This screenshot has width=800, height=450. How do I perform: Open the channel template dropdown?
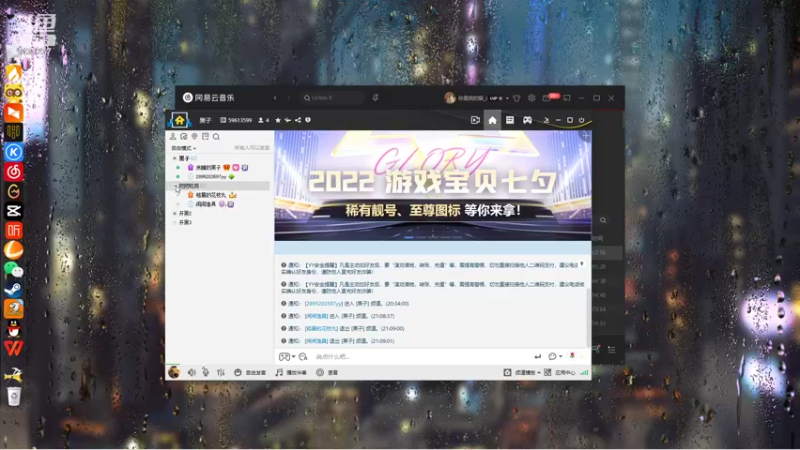coord(522,372)
